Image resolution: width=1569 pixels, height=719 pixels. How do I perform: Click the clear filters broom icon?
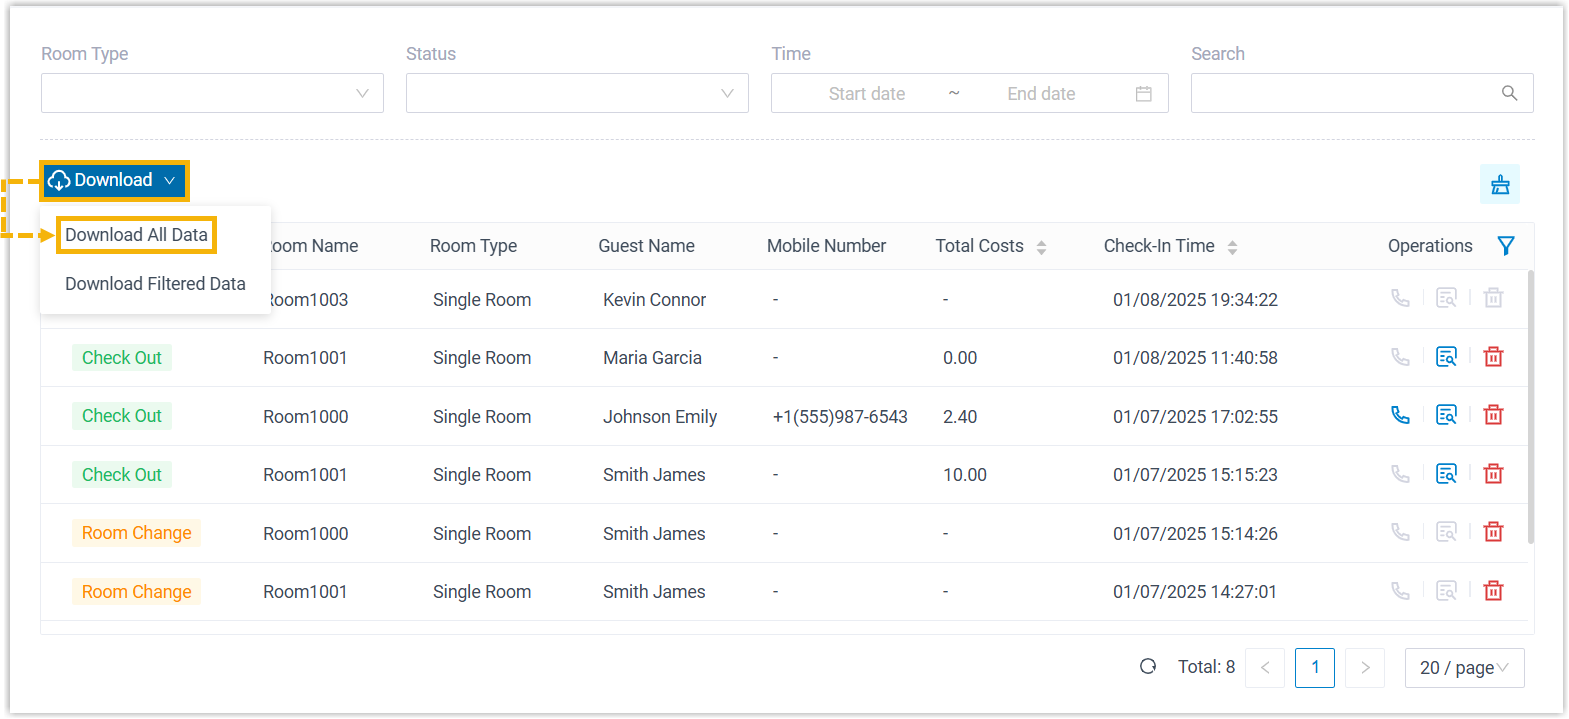[x=1500, y=184]
